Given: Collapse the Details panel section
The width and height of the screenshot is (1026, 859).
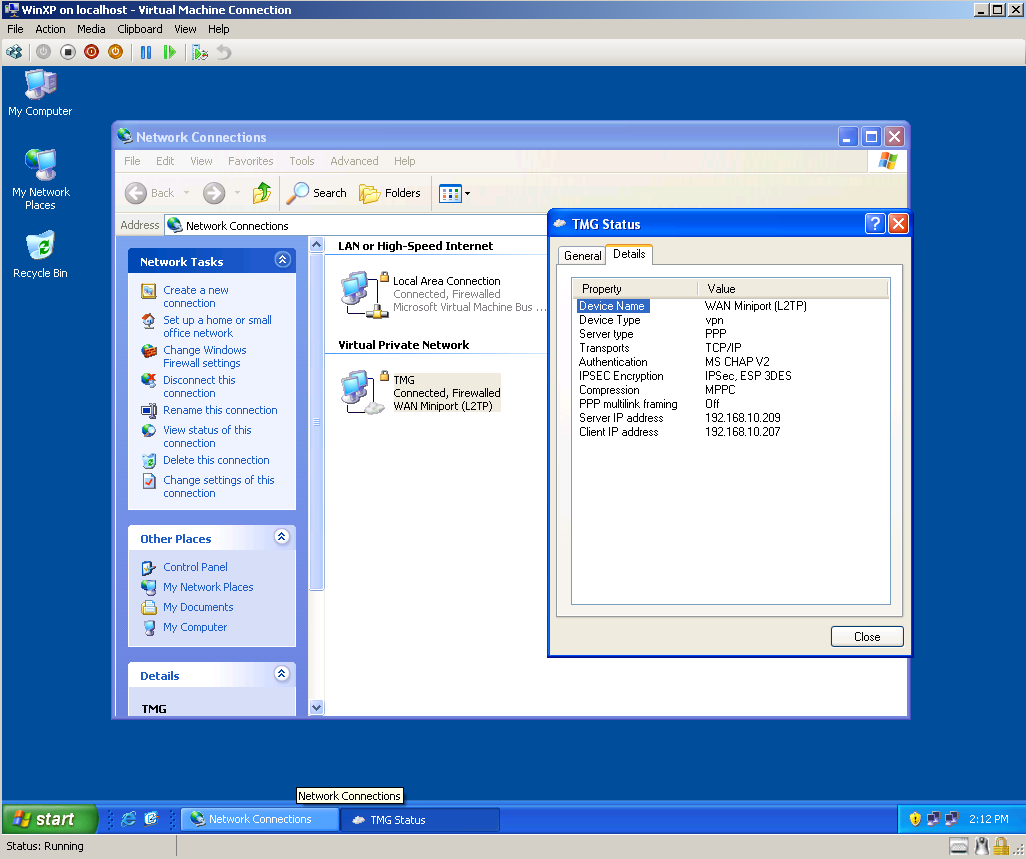Looking at the screenshot, I should [x=282, y=674].
